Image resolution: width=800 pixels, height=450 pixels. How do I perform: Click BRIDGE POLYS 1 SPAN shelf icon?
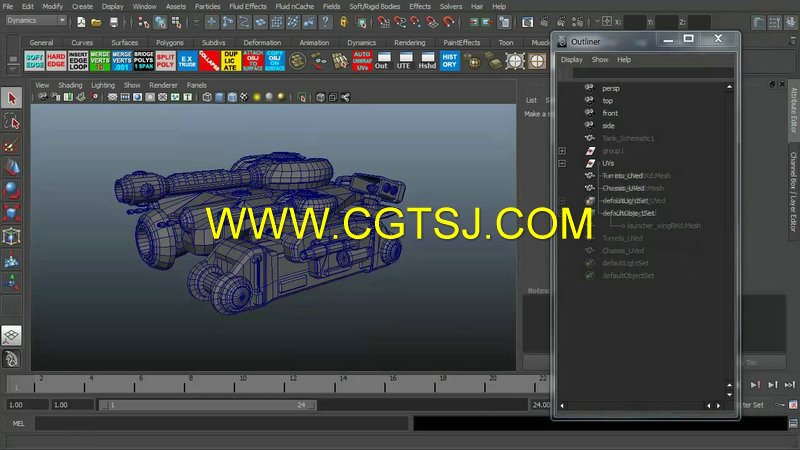[144, 61]
